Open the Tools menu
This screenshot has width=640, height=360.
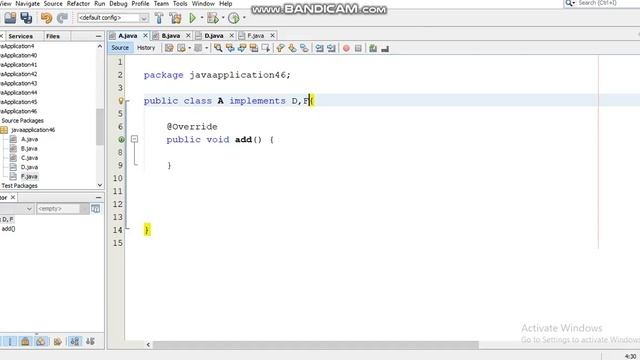tap(180, 4)
